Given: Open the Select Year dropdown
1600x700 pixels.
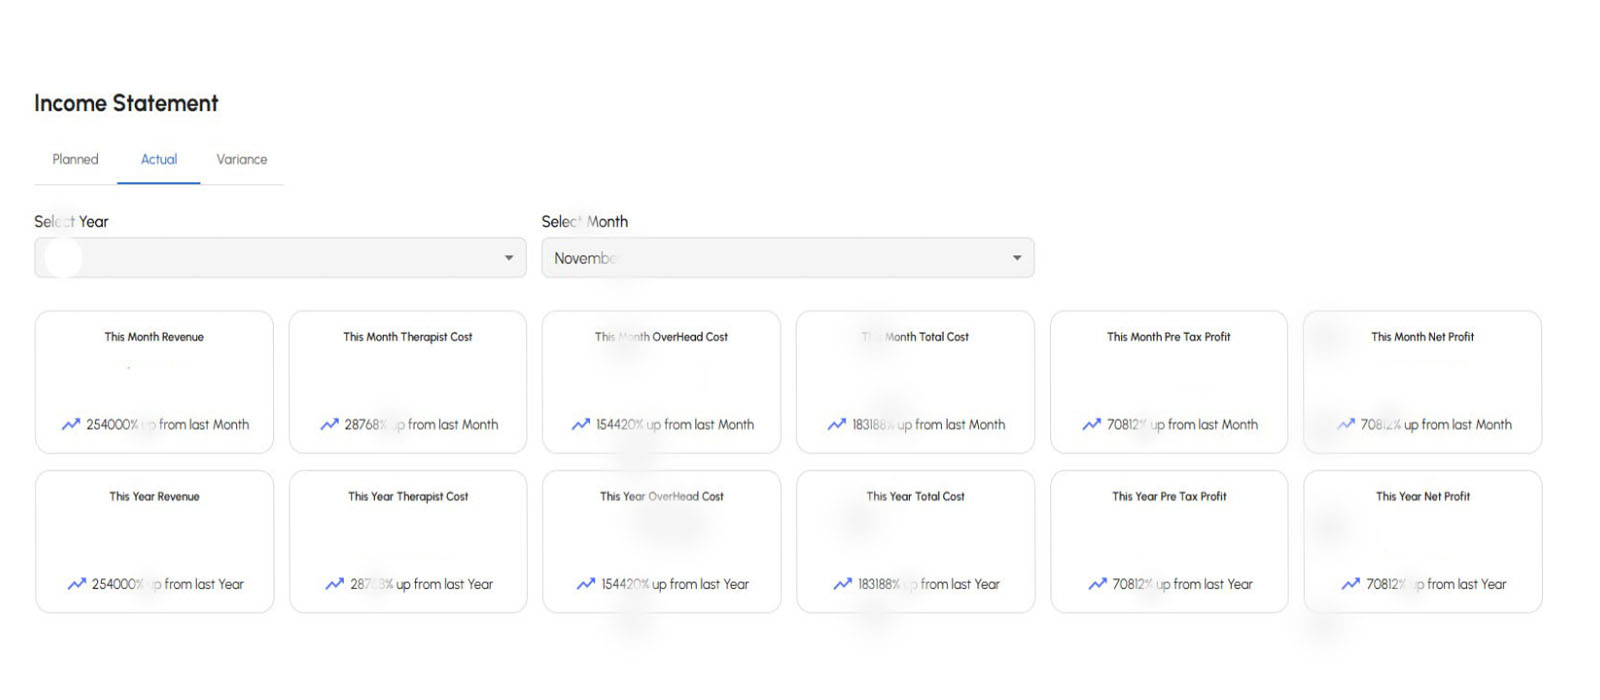Looking at the screenshot, I should click(x=280, y=258).
